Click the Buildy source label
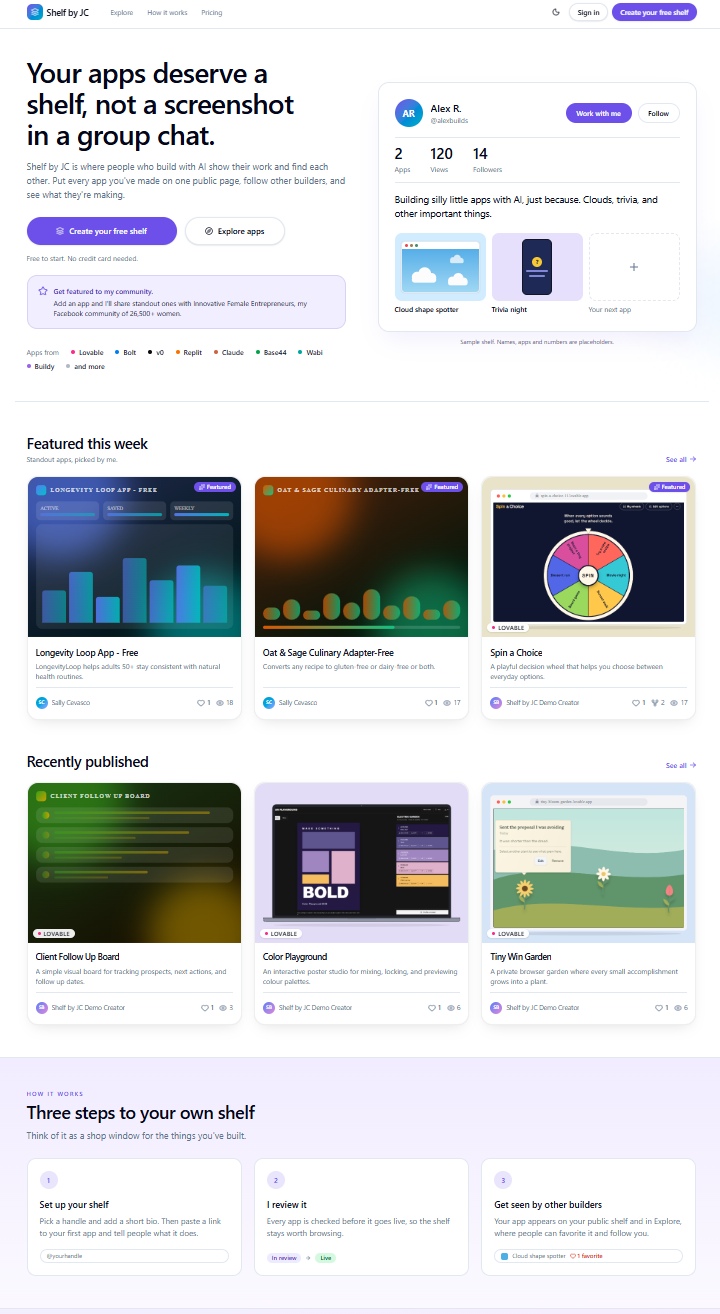This screenshot has width=720, height=1314. 41,366
